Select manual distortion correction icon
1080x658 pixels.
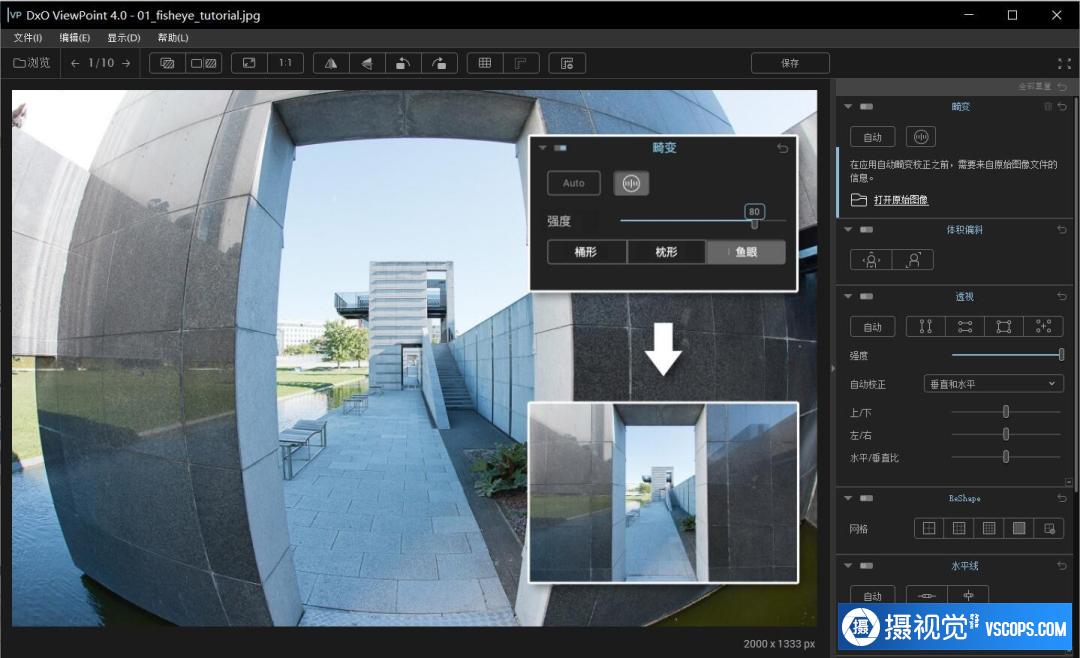pos(921,137)
